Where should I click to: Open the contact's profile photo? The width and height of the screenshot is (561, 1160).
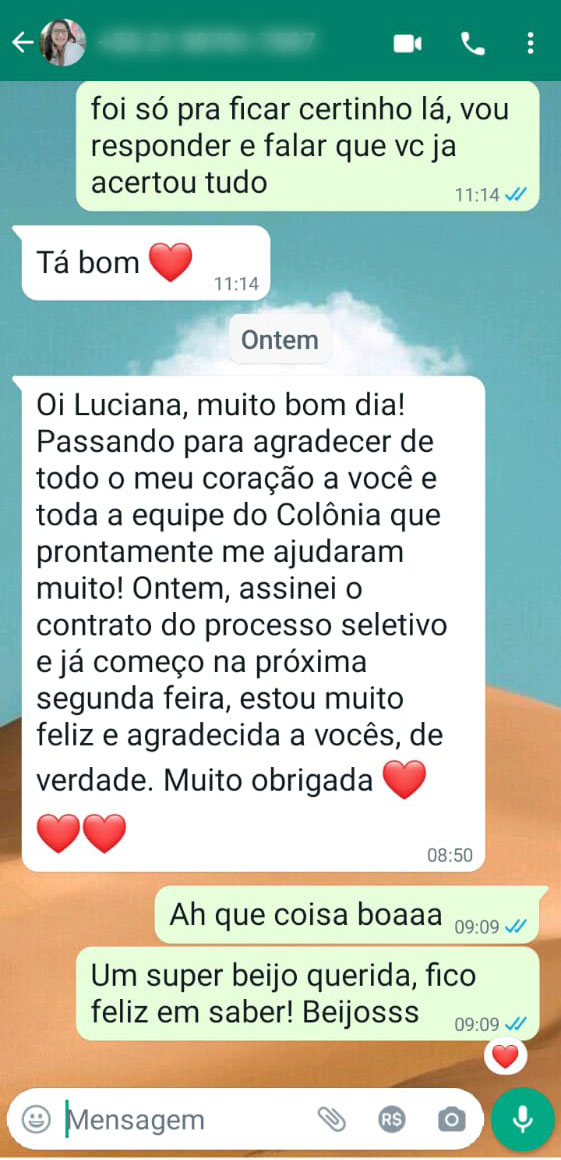click(x=63, y=43)
